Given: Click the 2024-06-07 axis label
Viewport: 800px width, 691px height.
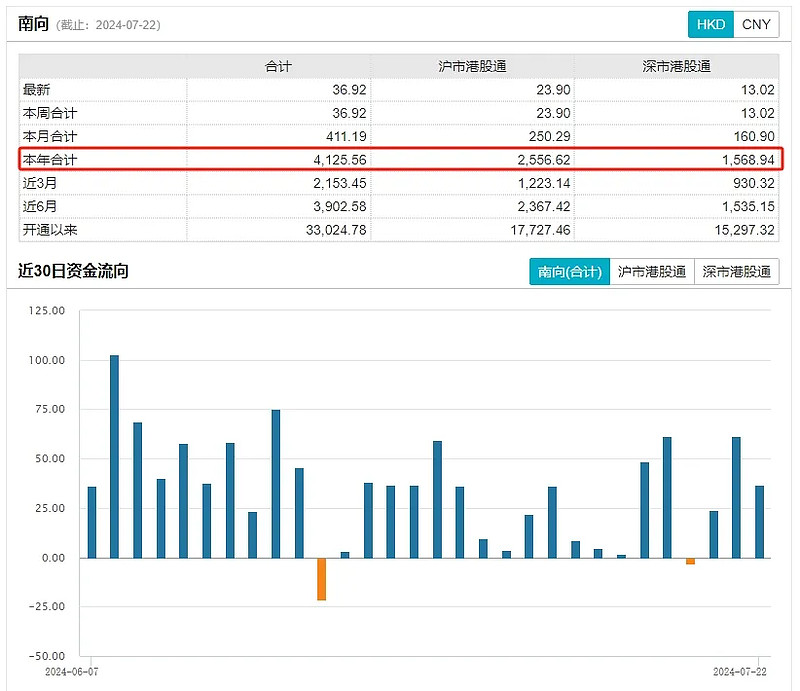Looking at the screenshot, I should point(71,672).
